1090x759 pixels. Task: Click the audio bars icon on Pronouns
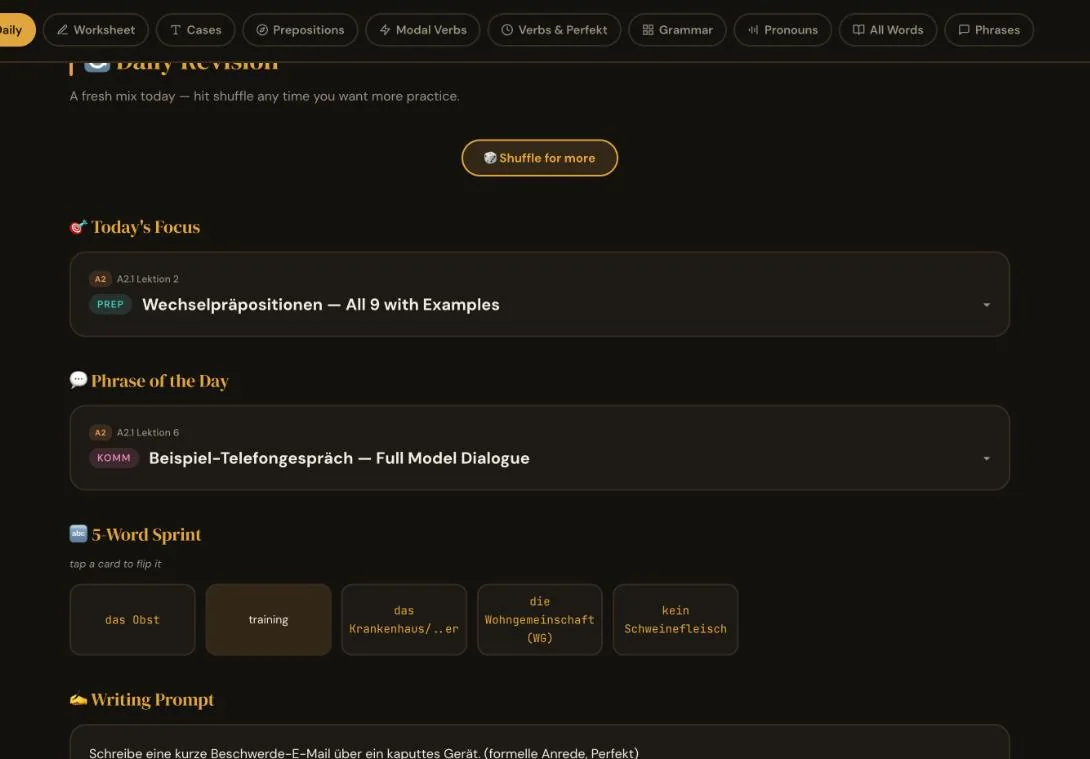[753, 30]
